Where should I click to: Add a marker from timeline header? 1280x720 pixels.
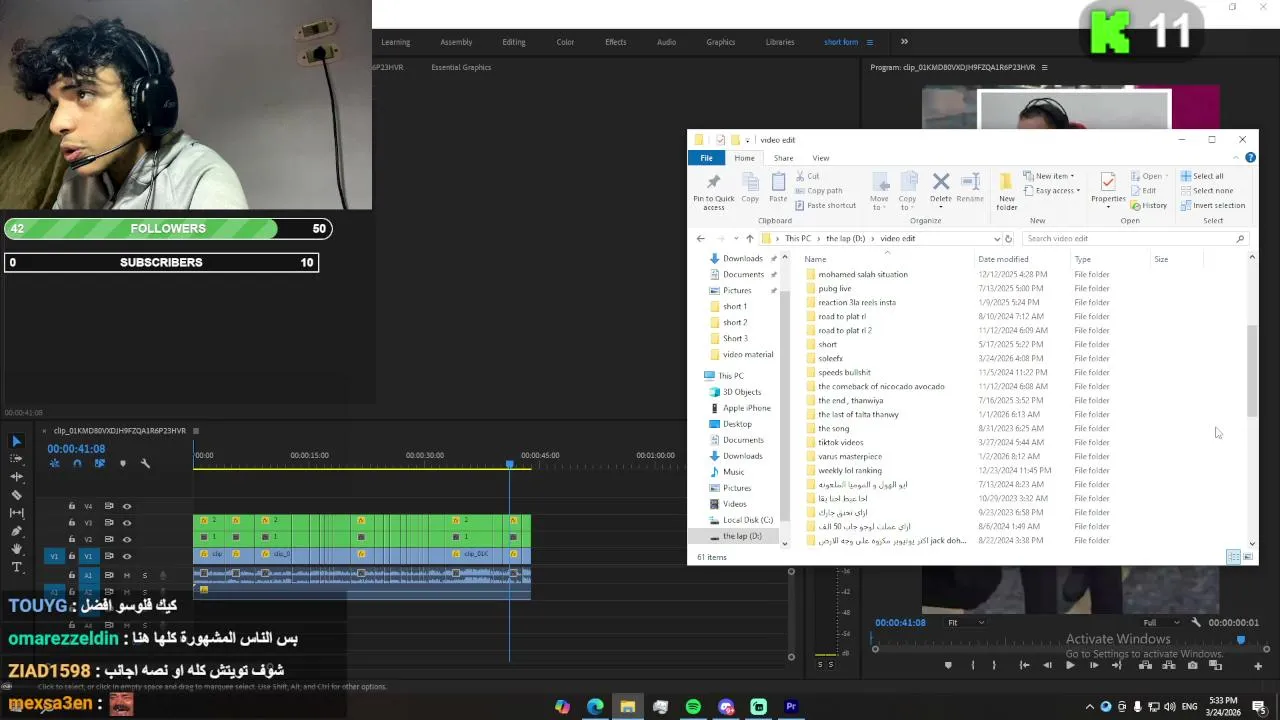(123, 463)
